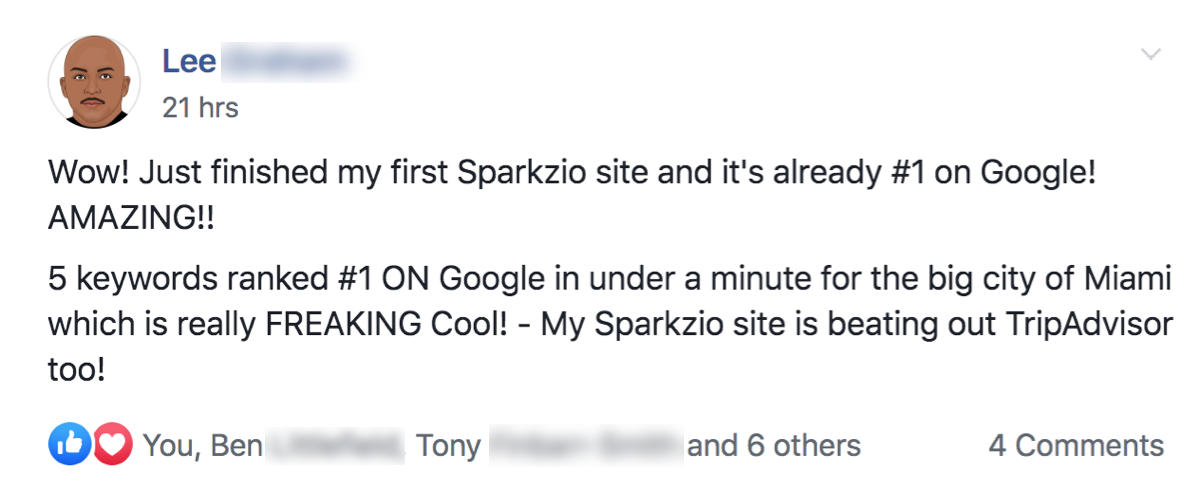
Task: Open Ben's profile from reactions list
Action: pyautogui.click(x=236, y=445)
